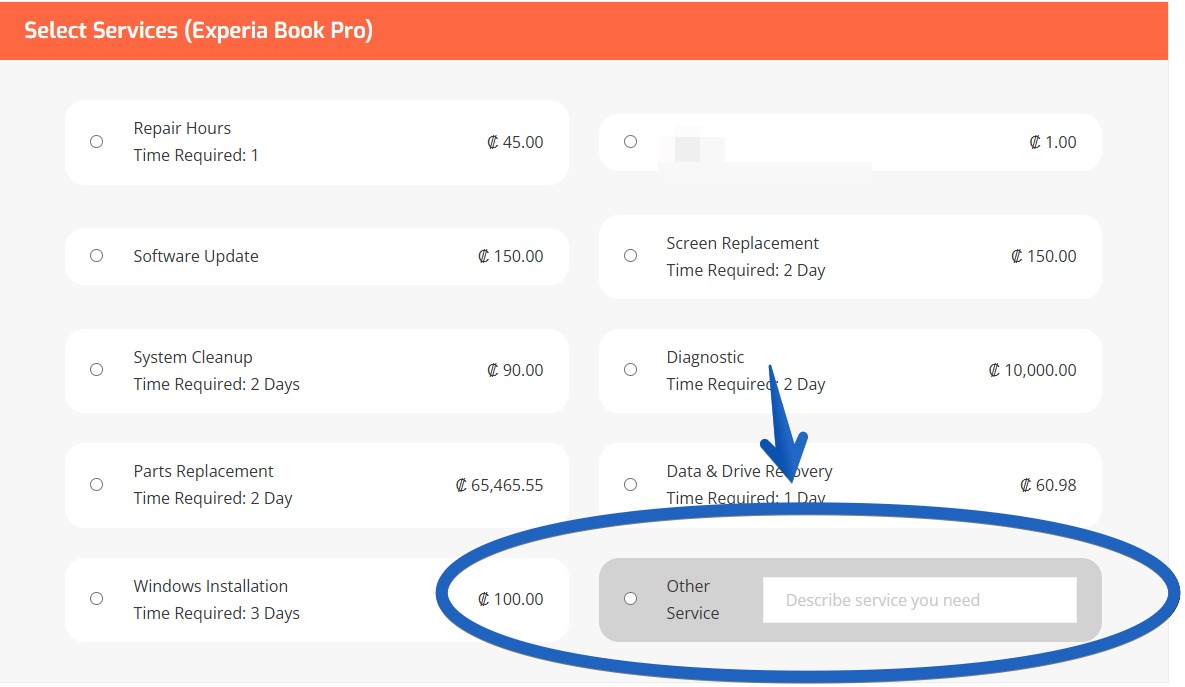Click the Select Services (Experia Book Pro) heading
Viewport: 1185px width, 687px height.
pos(199,30)
